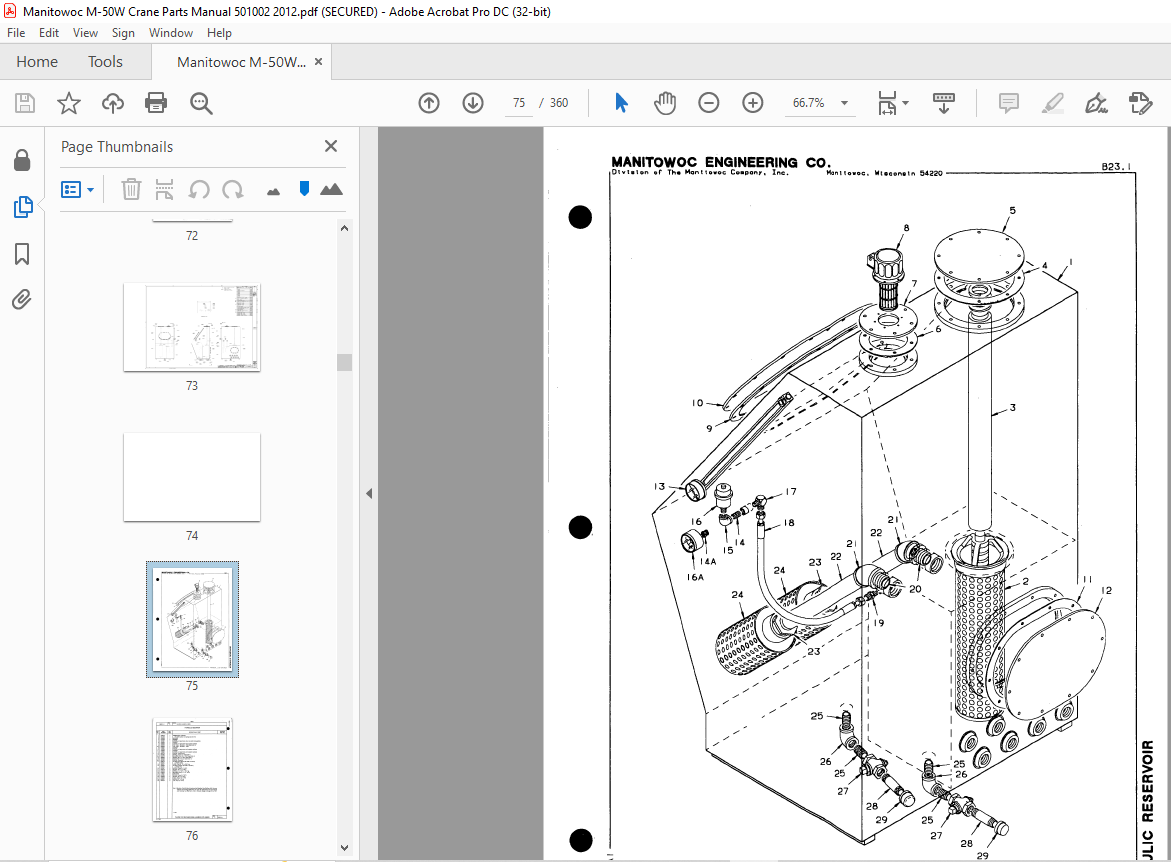
Task: Add a comment sticky note
Action: coord(1008,103)
